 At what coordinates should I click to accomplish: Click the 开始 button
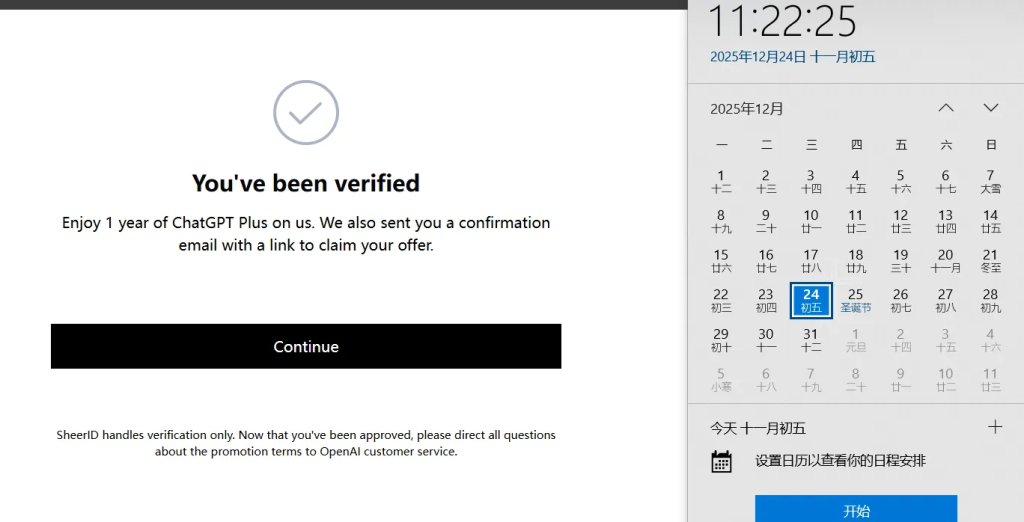[x=856, y=510]
